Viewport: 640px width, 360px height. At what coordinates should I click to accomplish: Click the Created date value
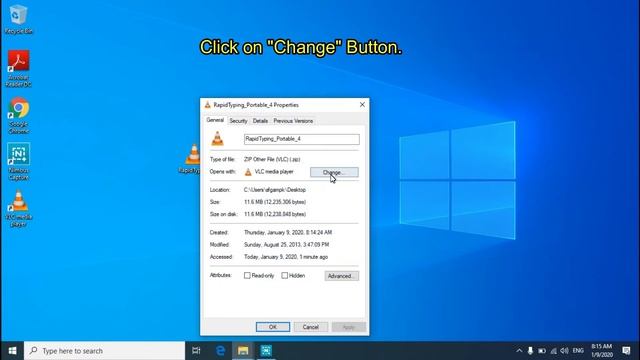[288, 233]
